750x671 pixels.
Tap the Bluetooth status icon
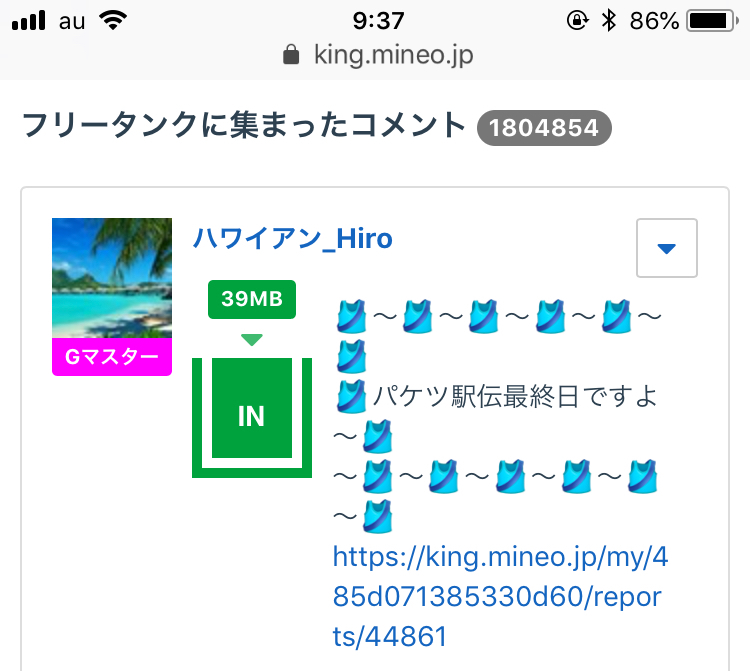click(608, 20)
